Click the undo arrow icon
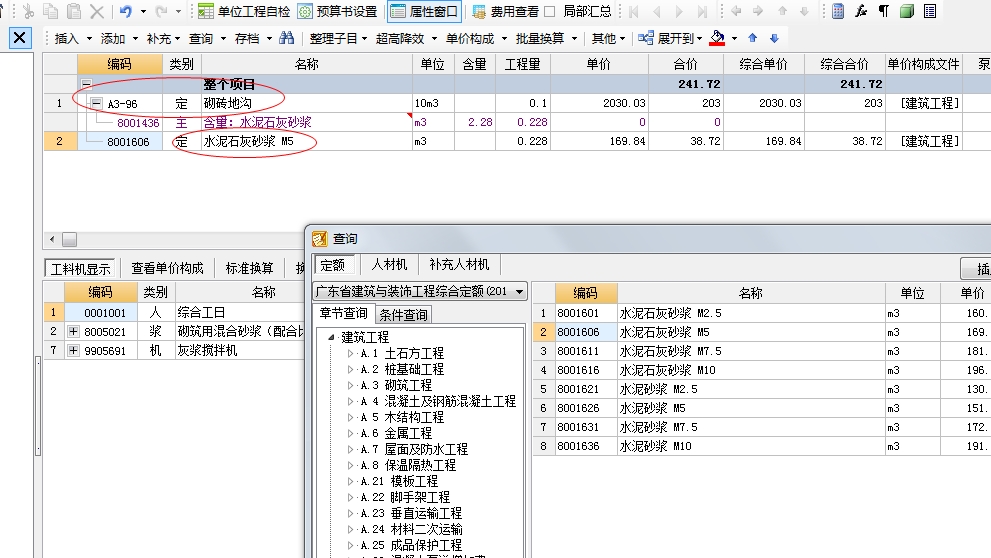991x558 pixels. click(126, 11)
